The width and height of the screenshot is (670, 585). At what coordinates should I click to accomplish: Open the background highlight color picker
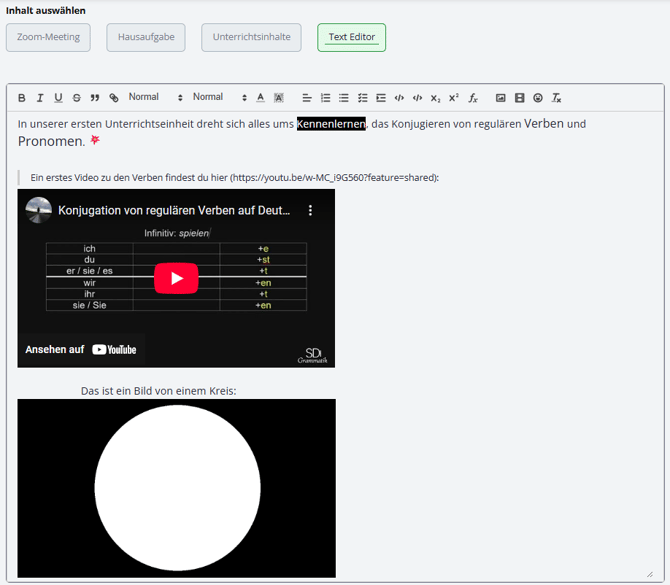[279, 98]
